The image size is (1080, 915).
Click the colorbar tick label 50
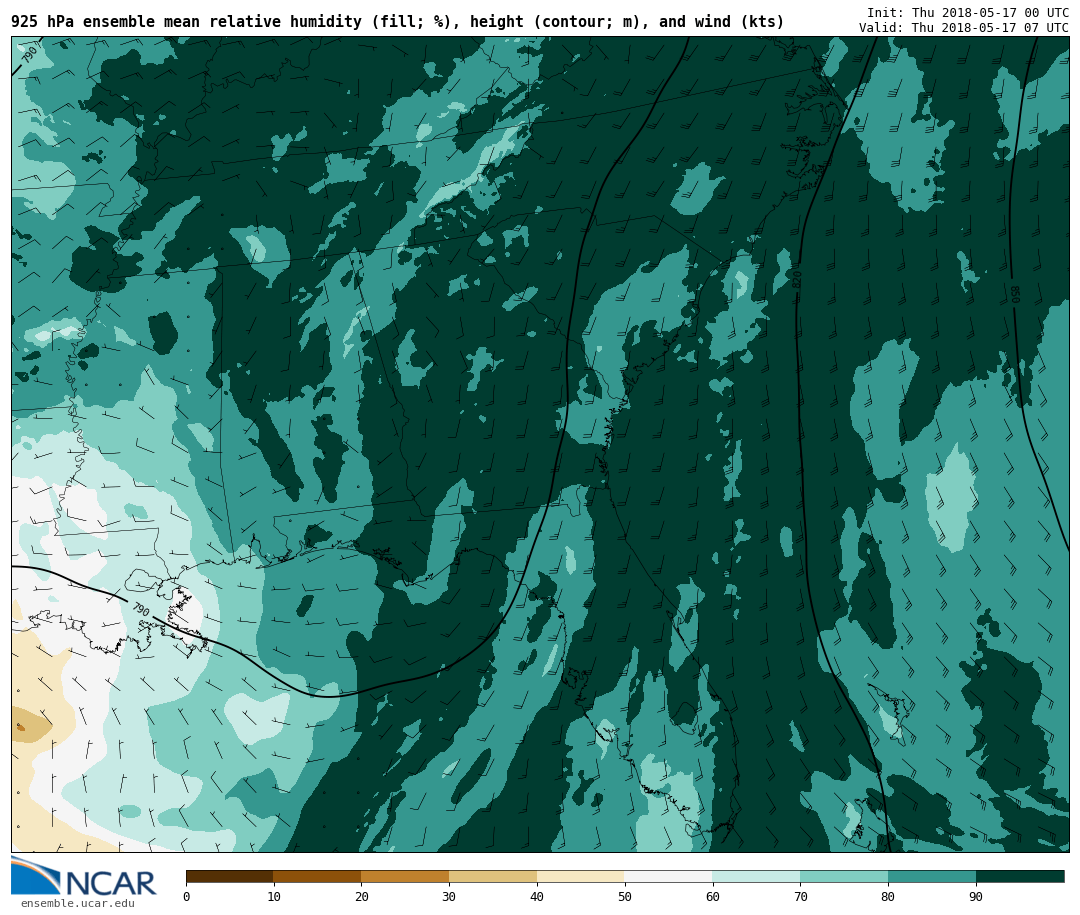tap(625, 896)
